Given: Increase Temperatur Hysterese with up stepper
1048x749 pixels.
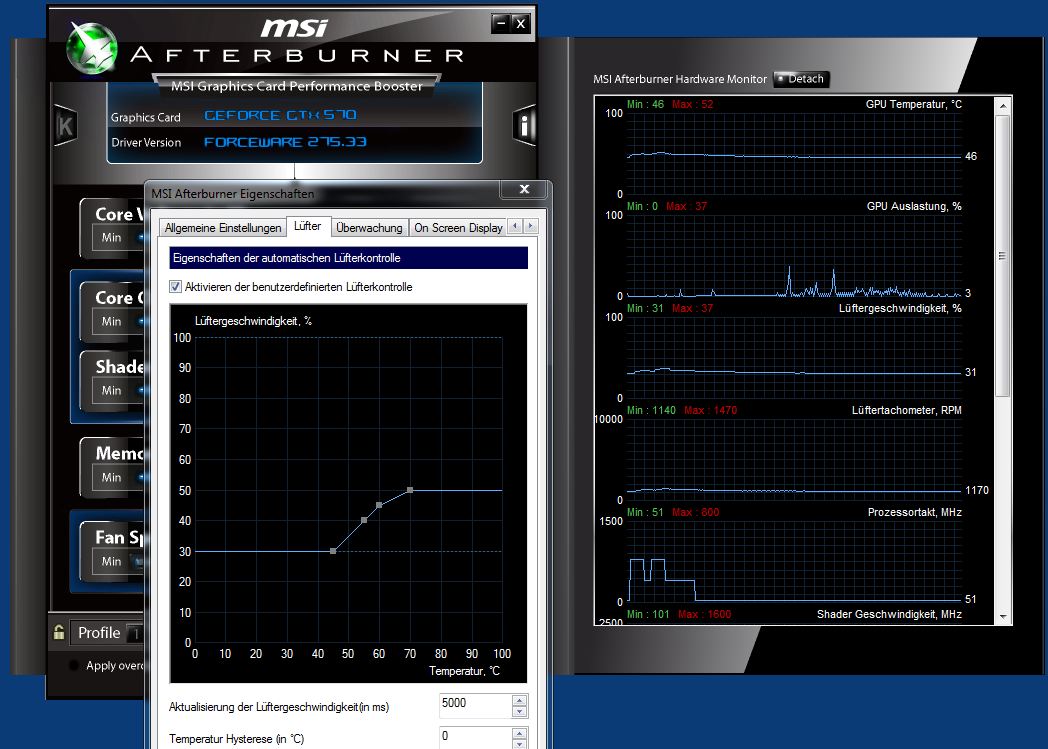Looking at the screenshot, I should click(519, 733).
